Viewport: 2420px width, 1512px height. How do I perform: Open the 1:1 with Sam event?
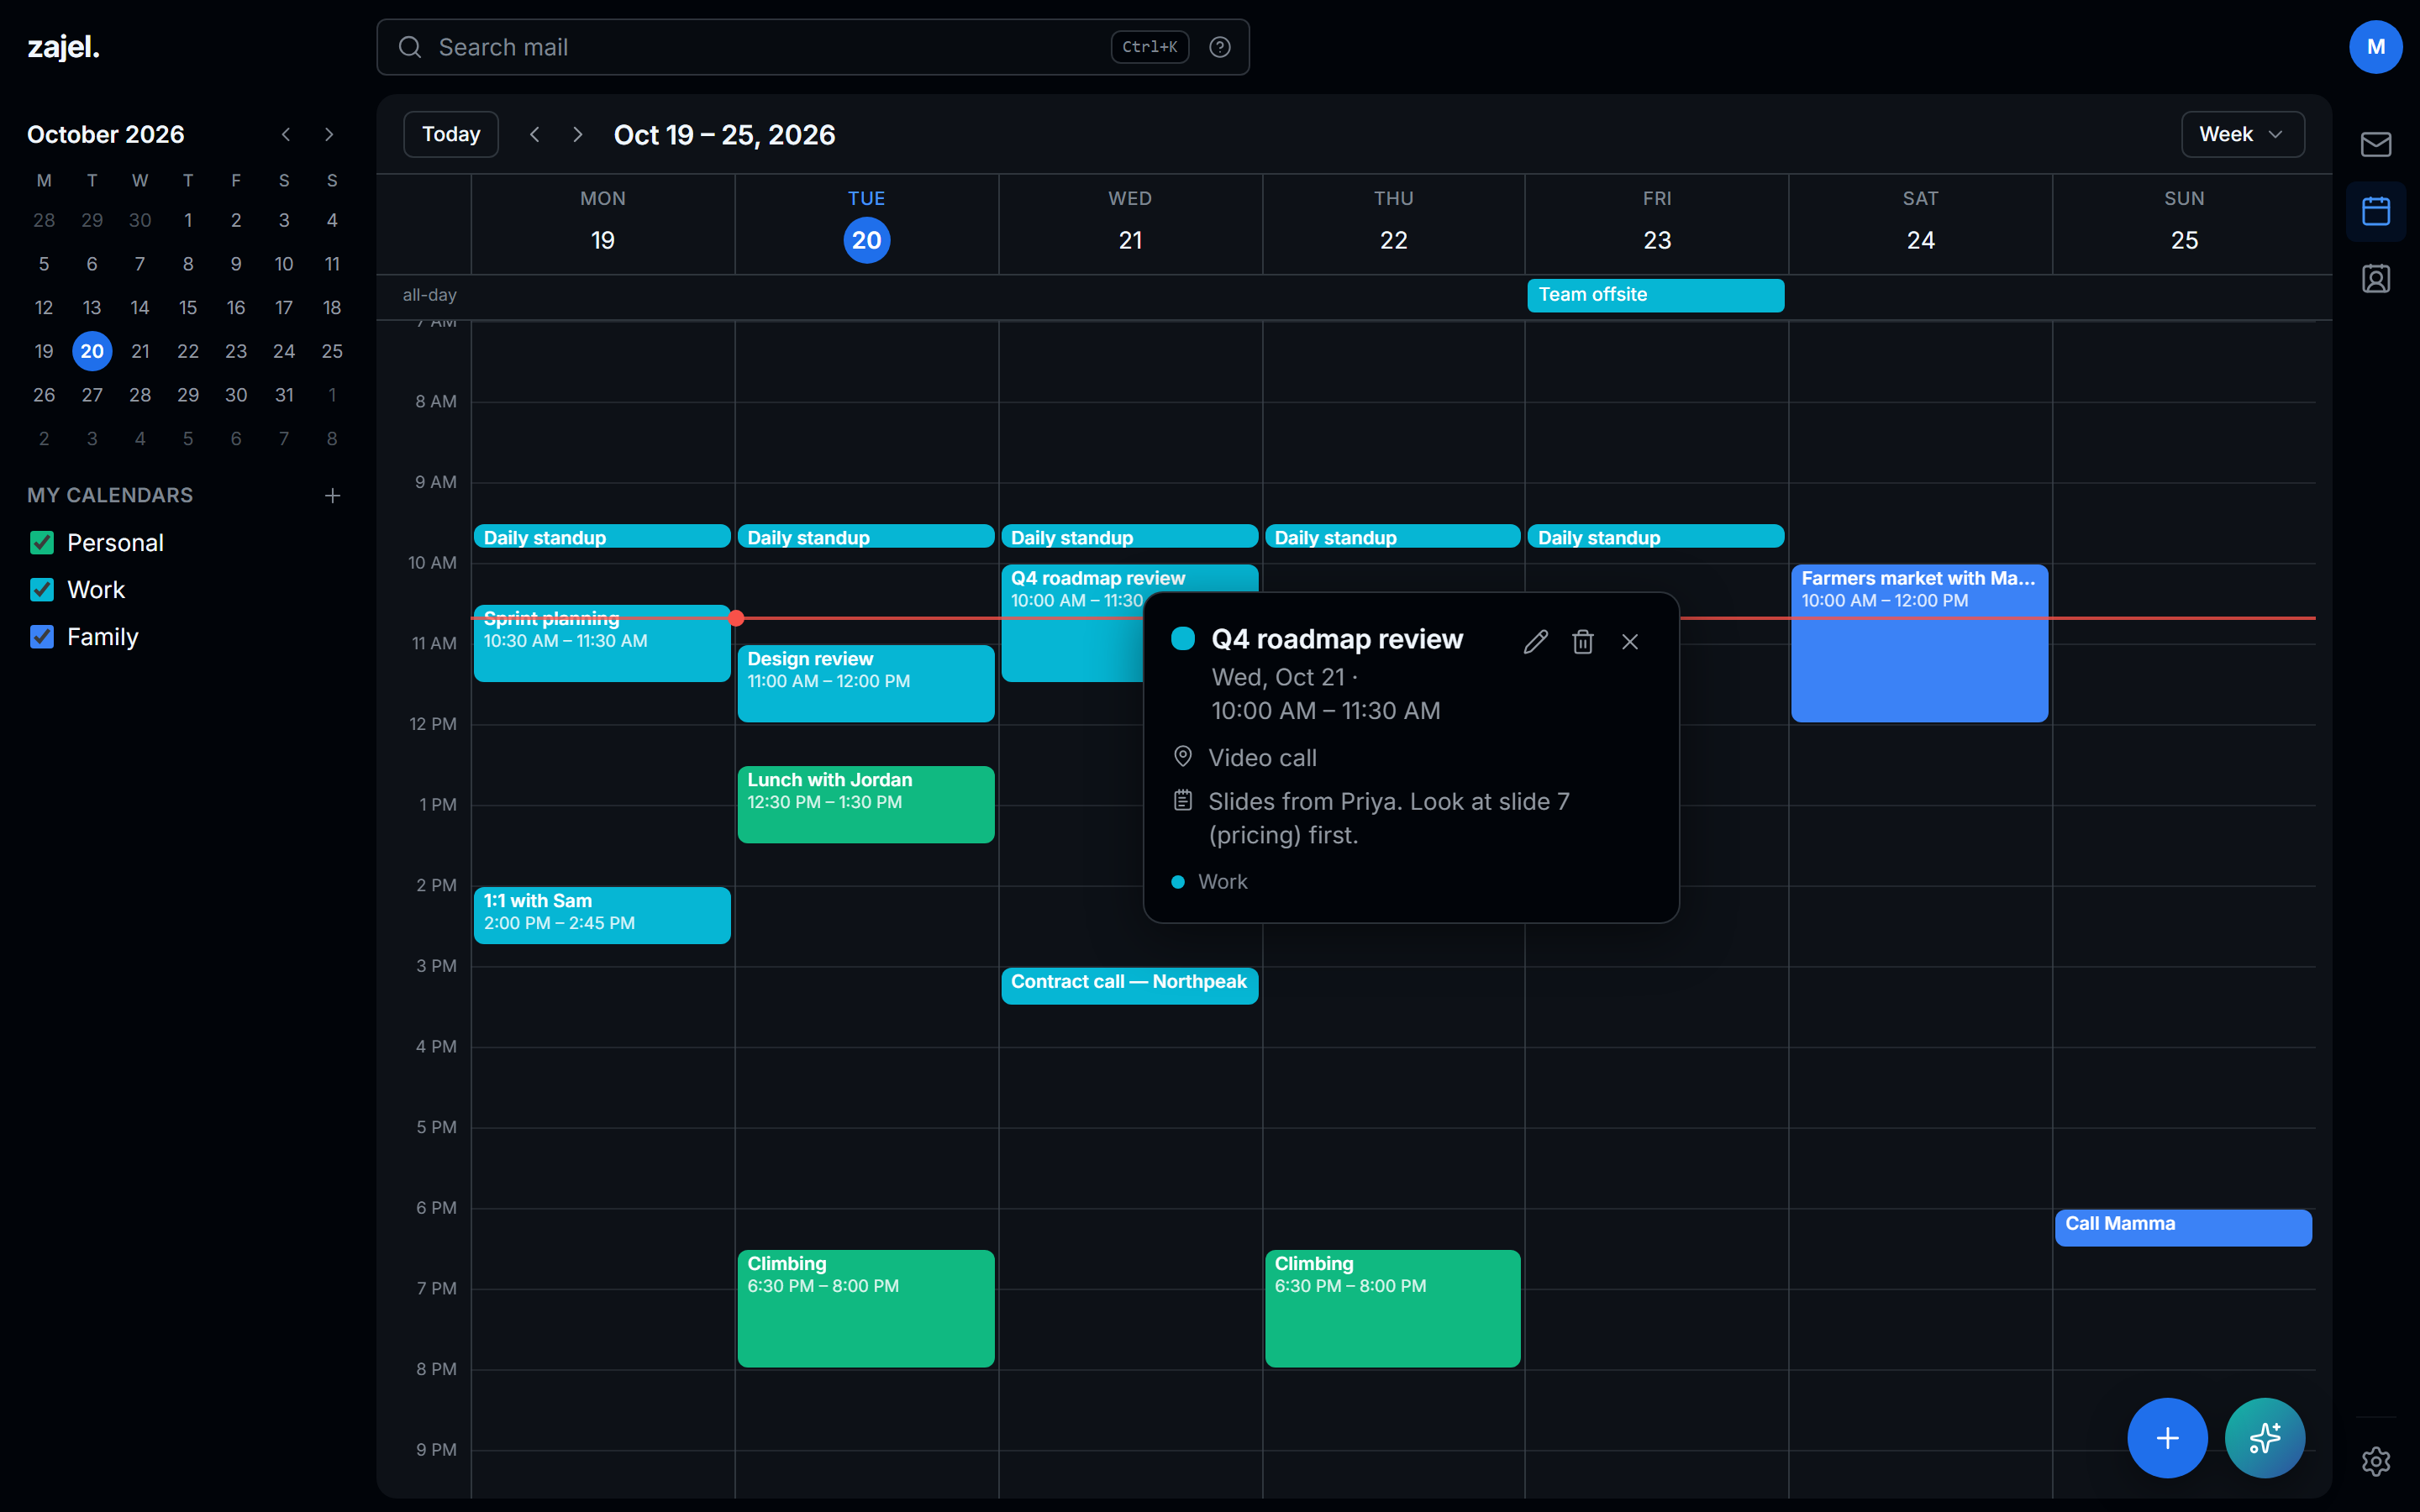[602, 915]
